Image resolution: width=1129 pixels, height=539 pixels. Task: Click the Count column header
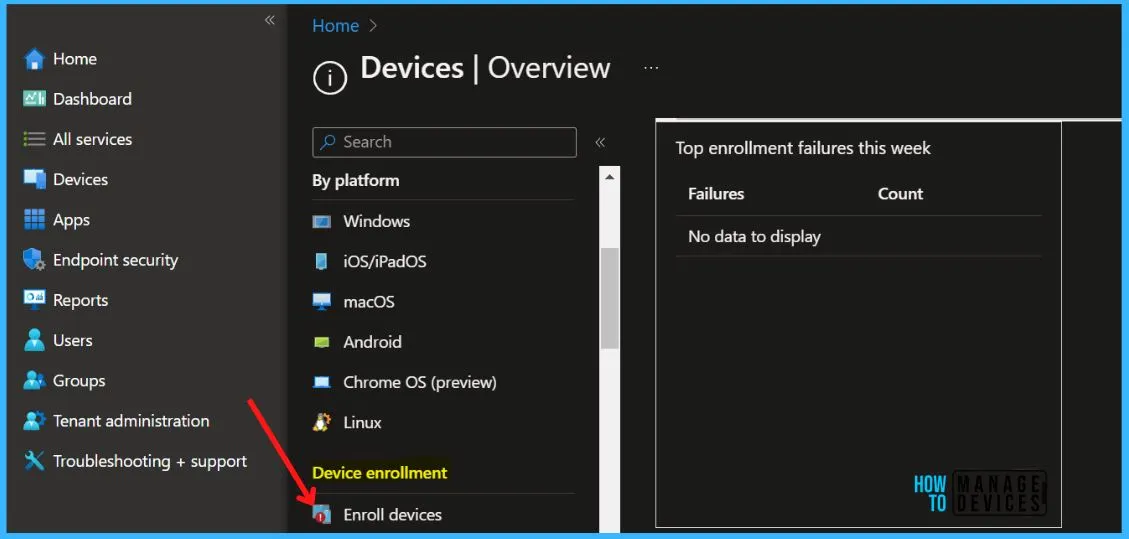click(900, 194)
